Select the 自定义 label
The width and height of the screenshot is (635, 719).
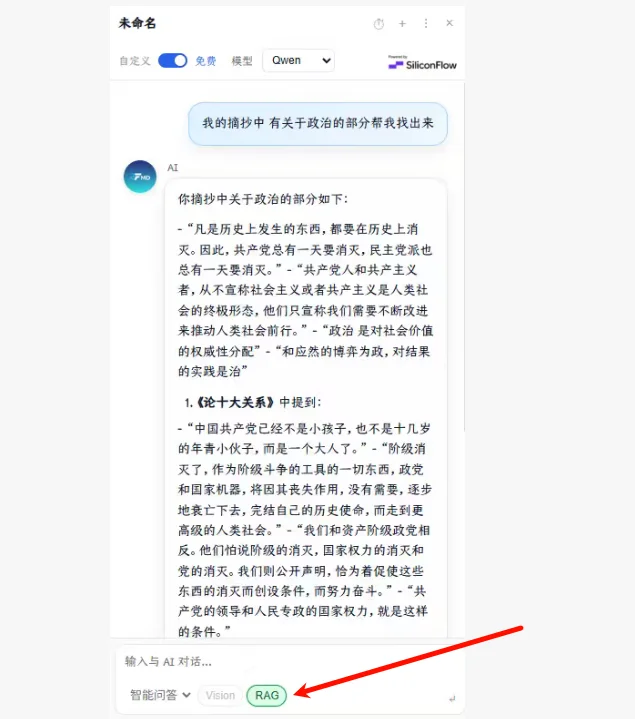pyautogui.click(x=135, y=61)
